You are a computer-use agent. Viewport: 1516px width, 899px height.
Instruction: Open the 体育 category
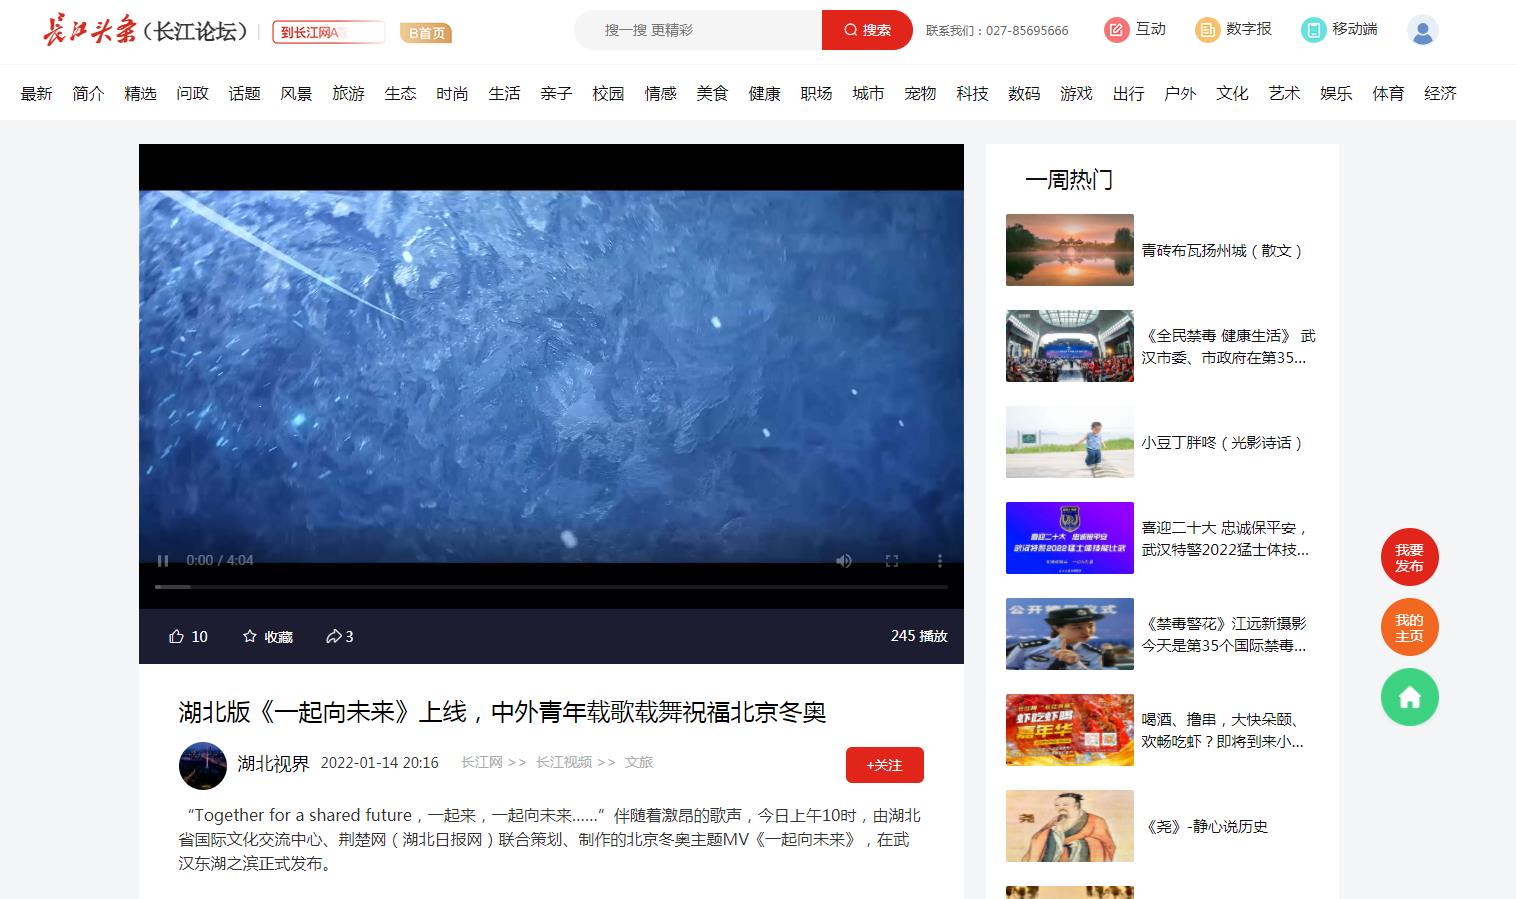pos(1388,93)
